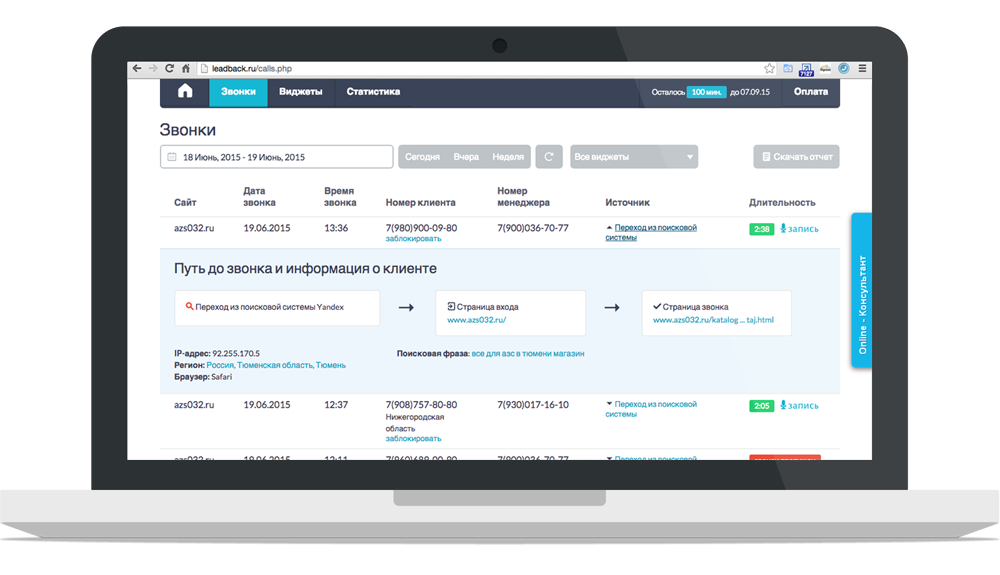Expand source details for 12:37 call

click(651, 409)
